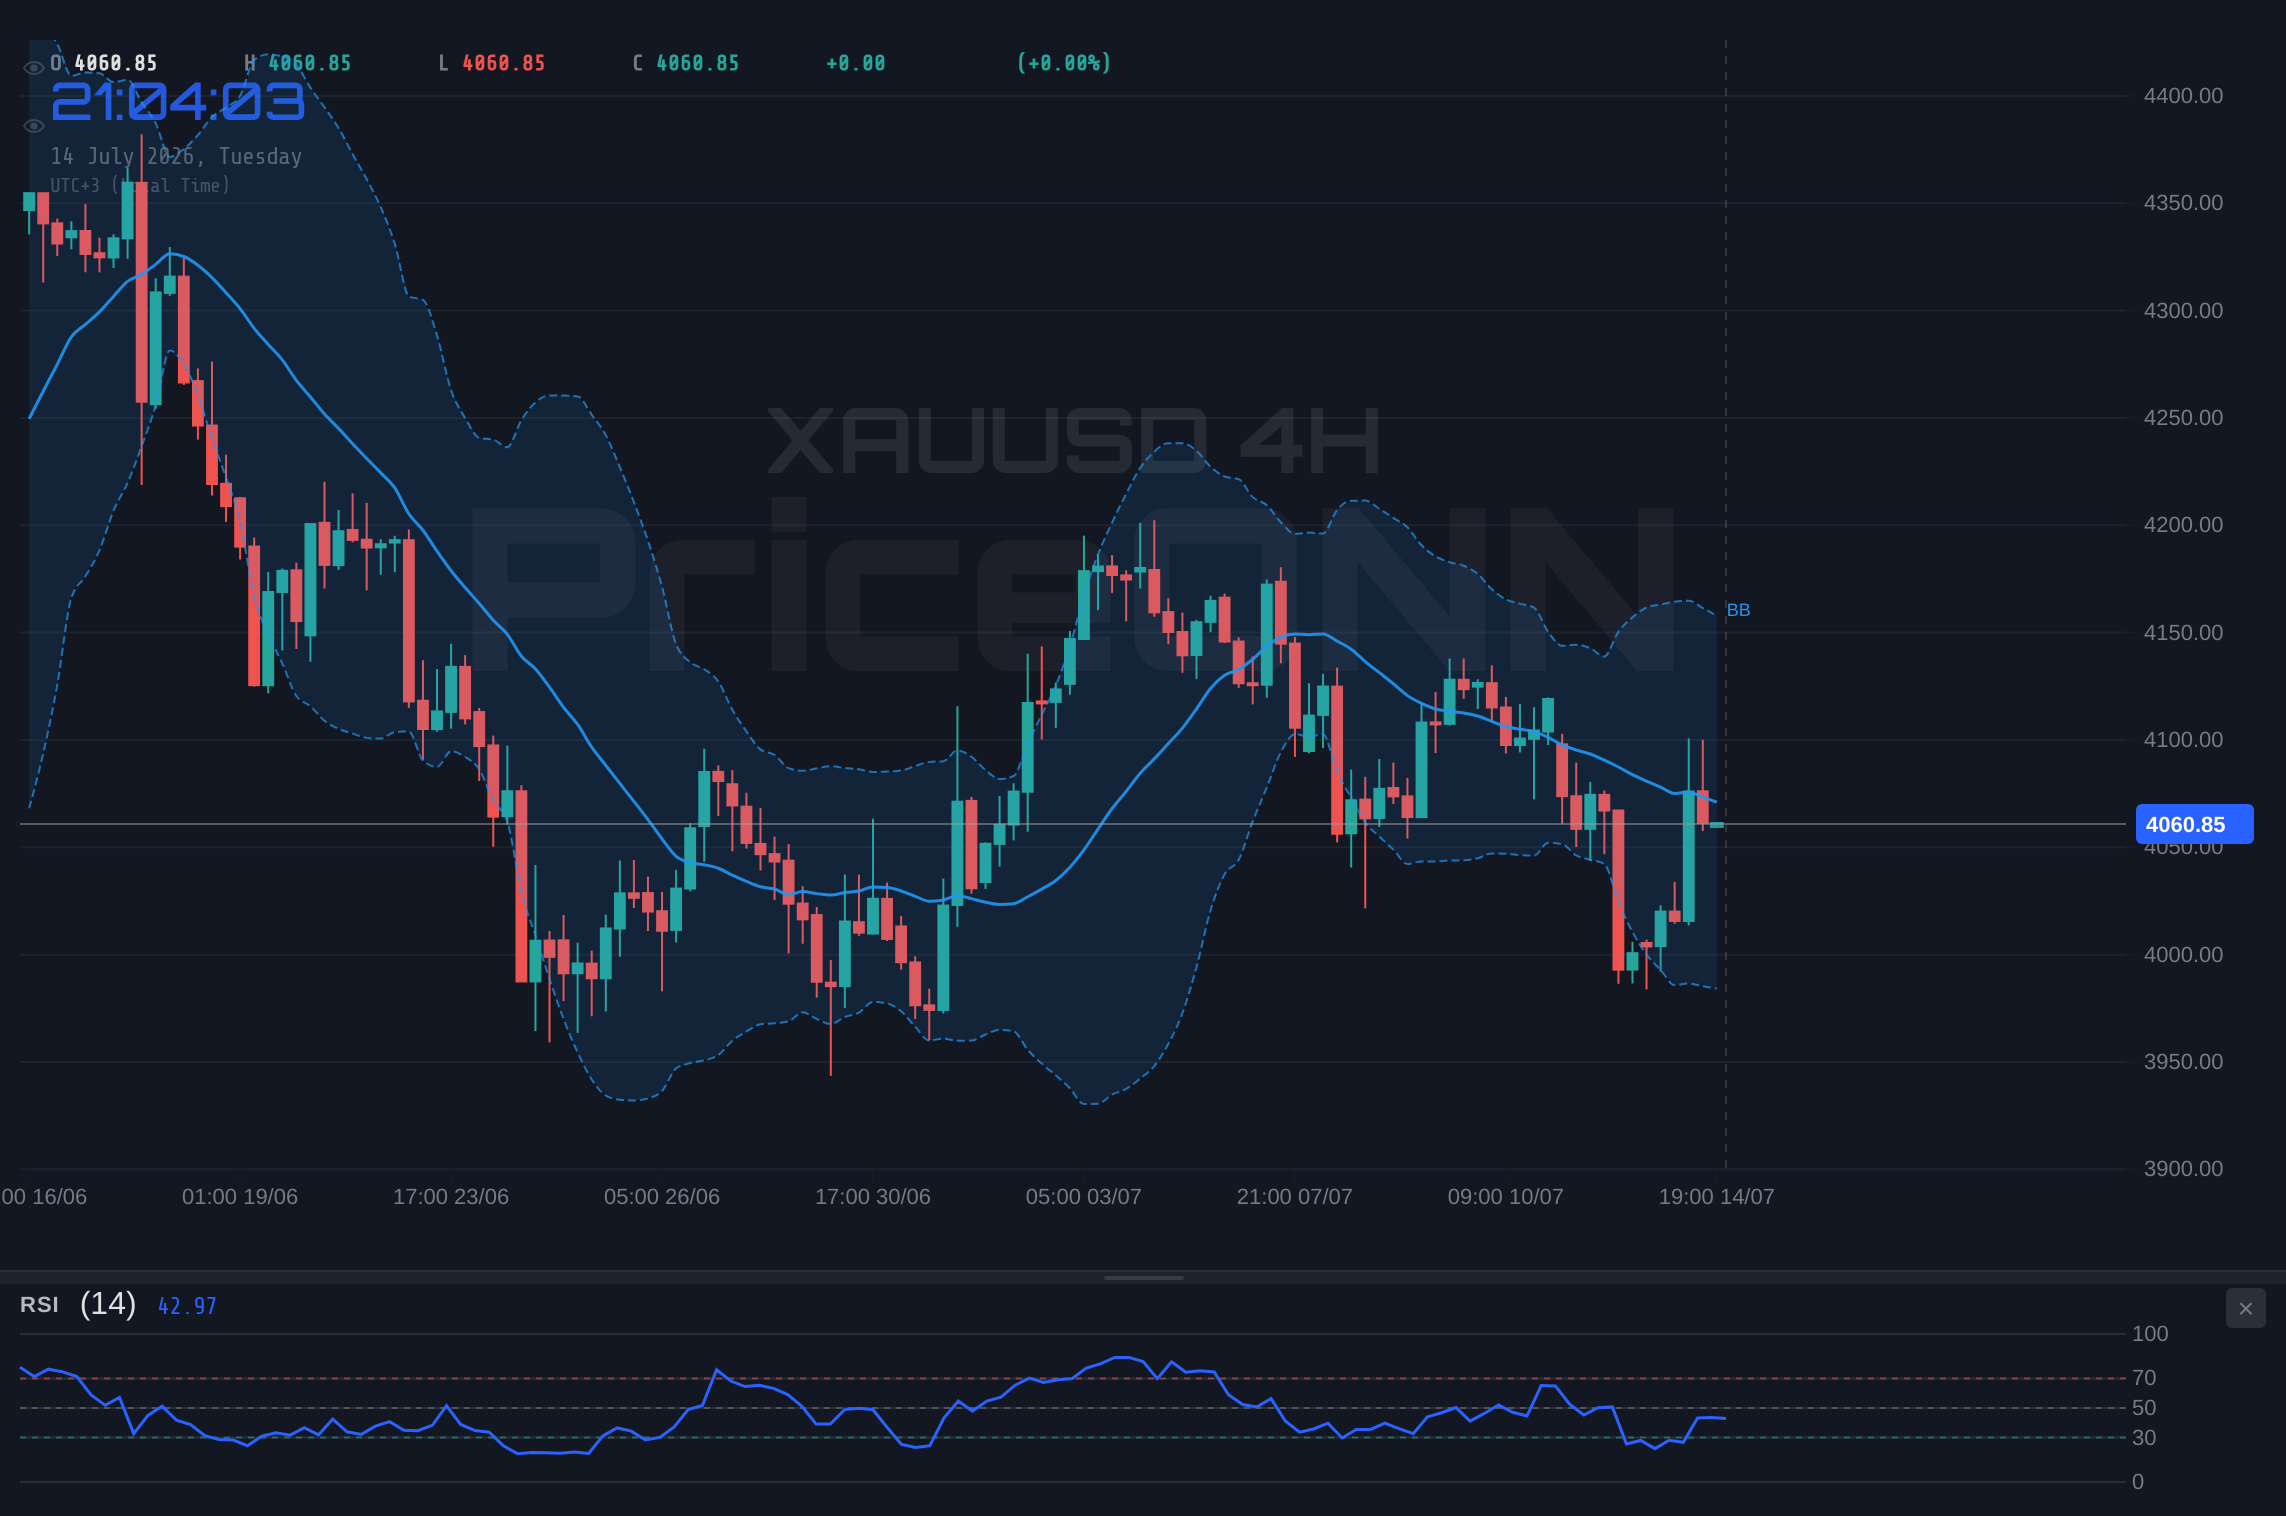
Task: Click the 4150.00 price axis label
Action: coord(2183,633)
